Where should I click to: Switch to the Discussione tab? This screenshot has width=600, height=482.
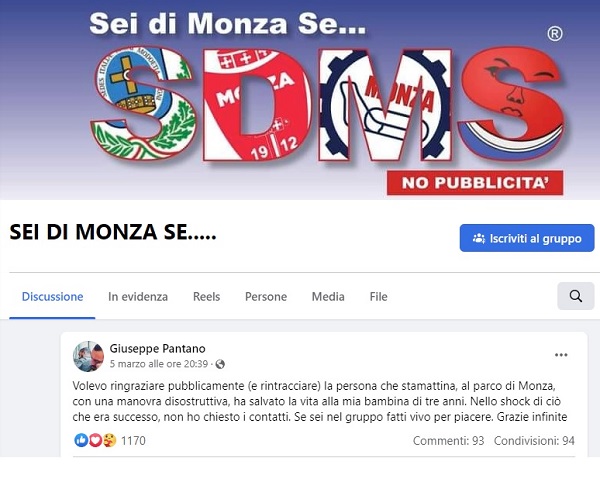tap(52, 297)
